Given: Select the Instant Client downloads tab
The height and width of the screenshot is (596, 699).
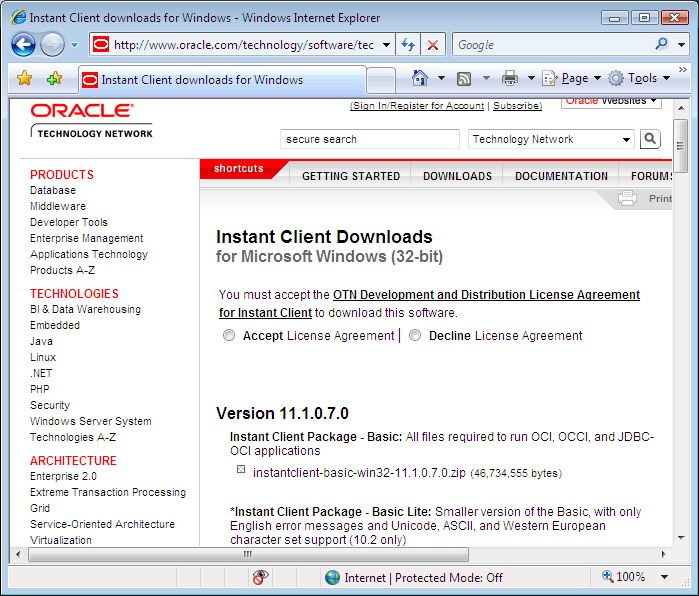Looking at the screenshot, I should (x=222, y=80).
